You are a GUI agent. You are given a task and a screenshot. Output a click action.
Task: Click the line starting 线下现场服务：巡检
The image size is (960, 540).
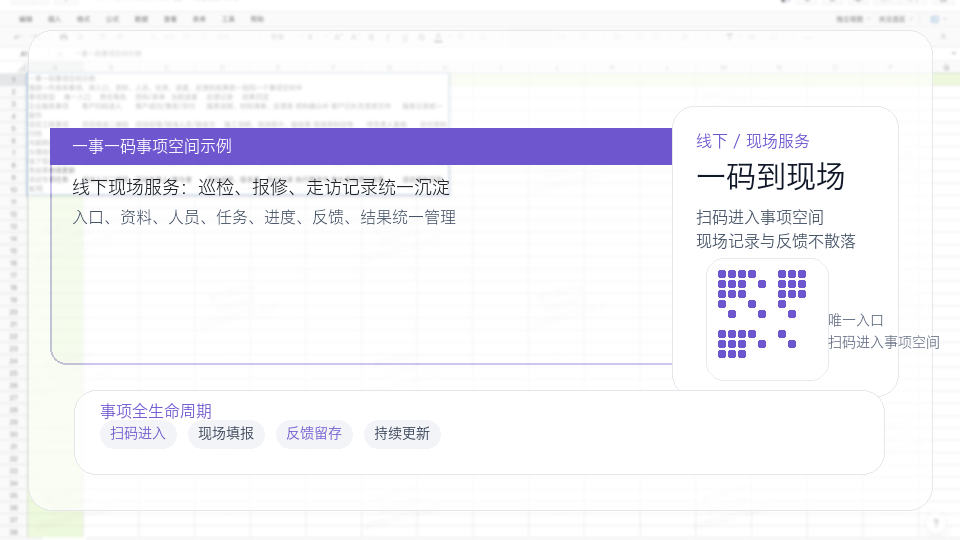coord(261,187)
